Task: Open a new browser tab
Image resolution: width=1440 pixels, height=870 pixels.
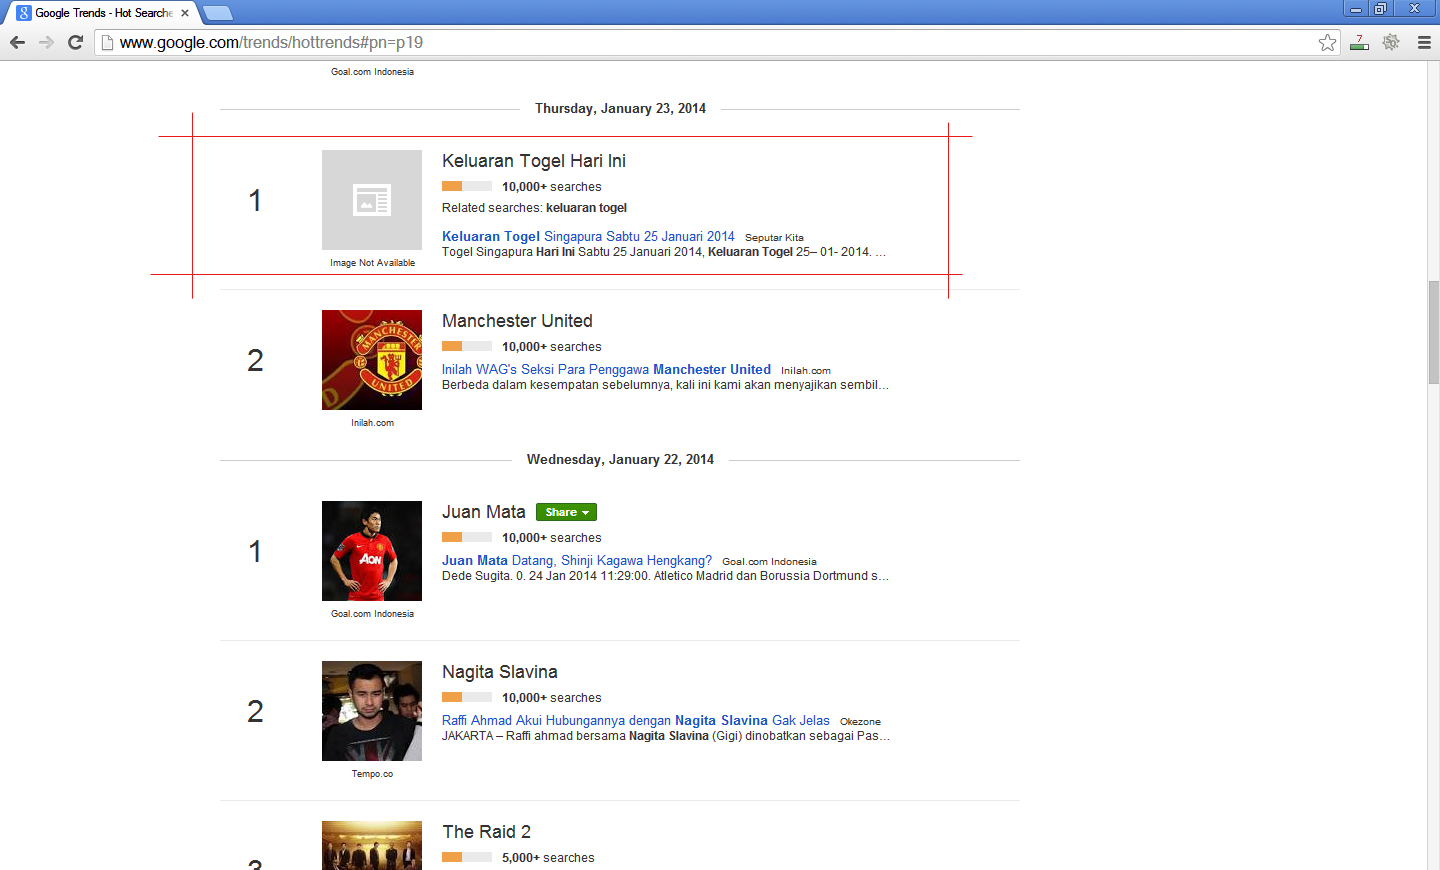Action: click(217, 13)
